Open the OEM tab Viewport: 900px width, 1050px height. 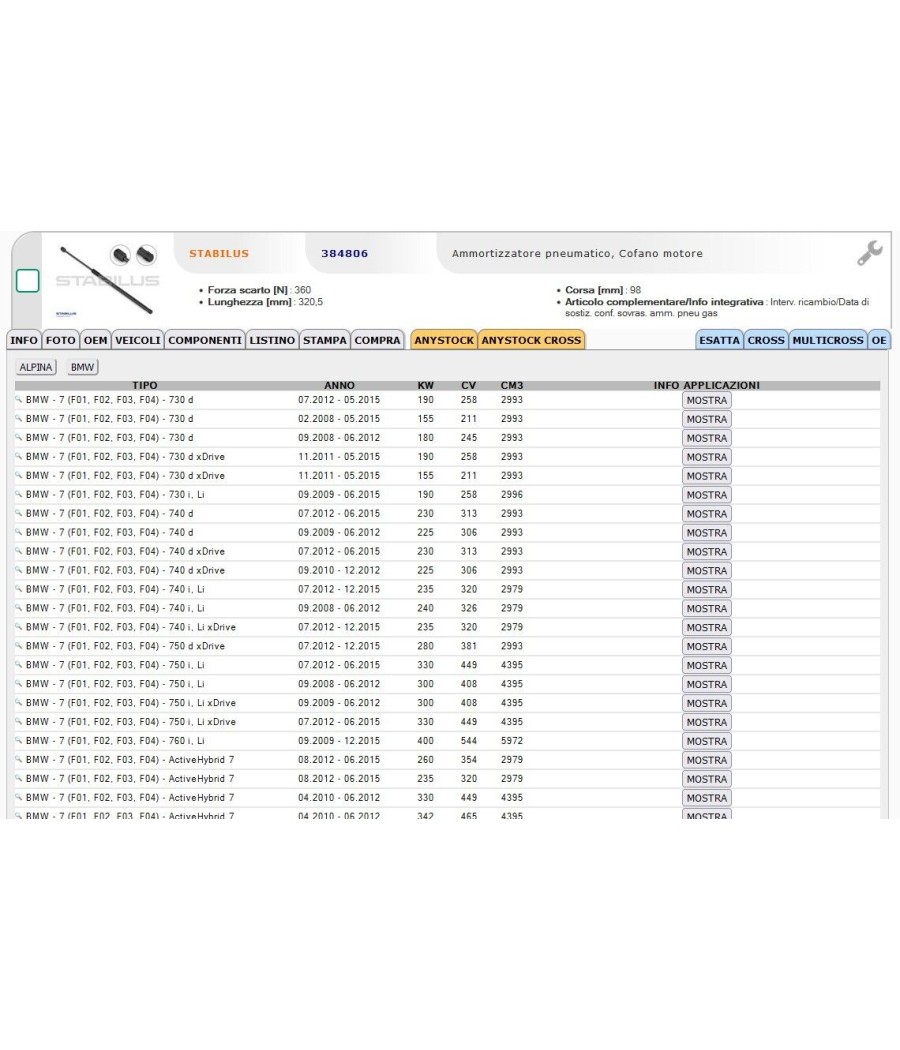click(x=95, y=340)
